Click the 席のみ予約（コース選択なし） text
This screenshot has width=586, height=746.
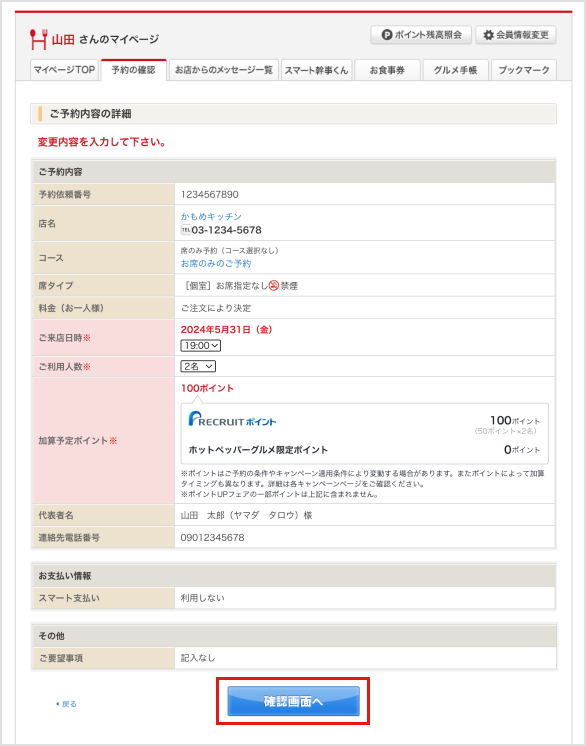(230, 250)
